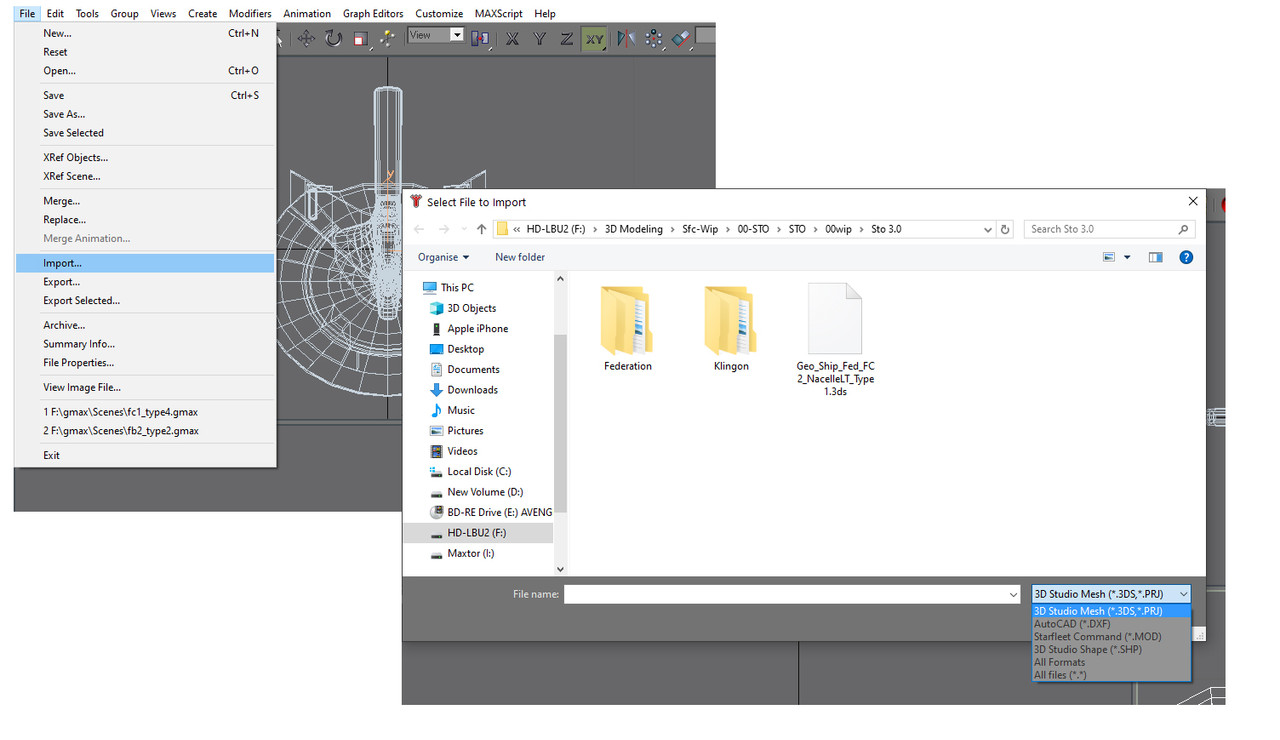Viewport: 1280px width, 740px height.
Task: Click the Mirror Selected Objects icon
Action: click(x=626, y=39)
